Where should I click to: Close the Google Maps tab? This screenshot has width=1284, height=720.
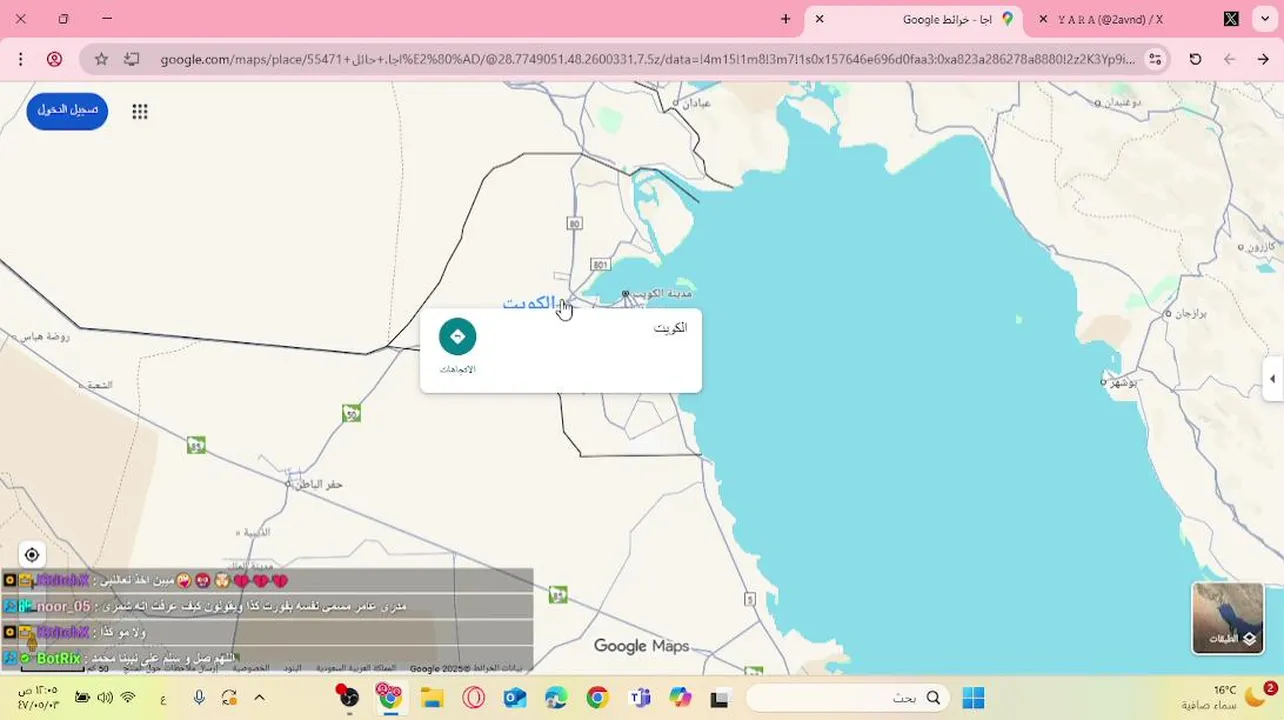tap(820, 19)
